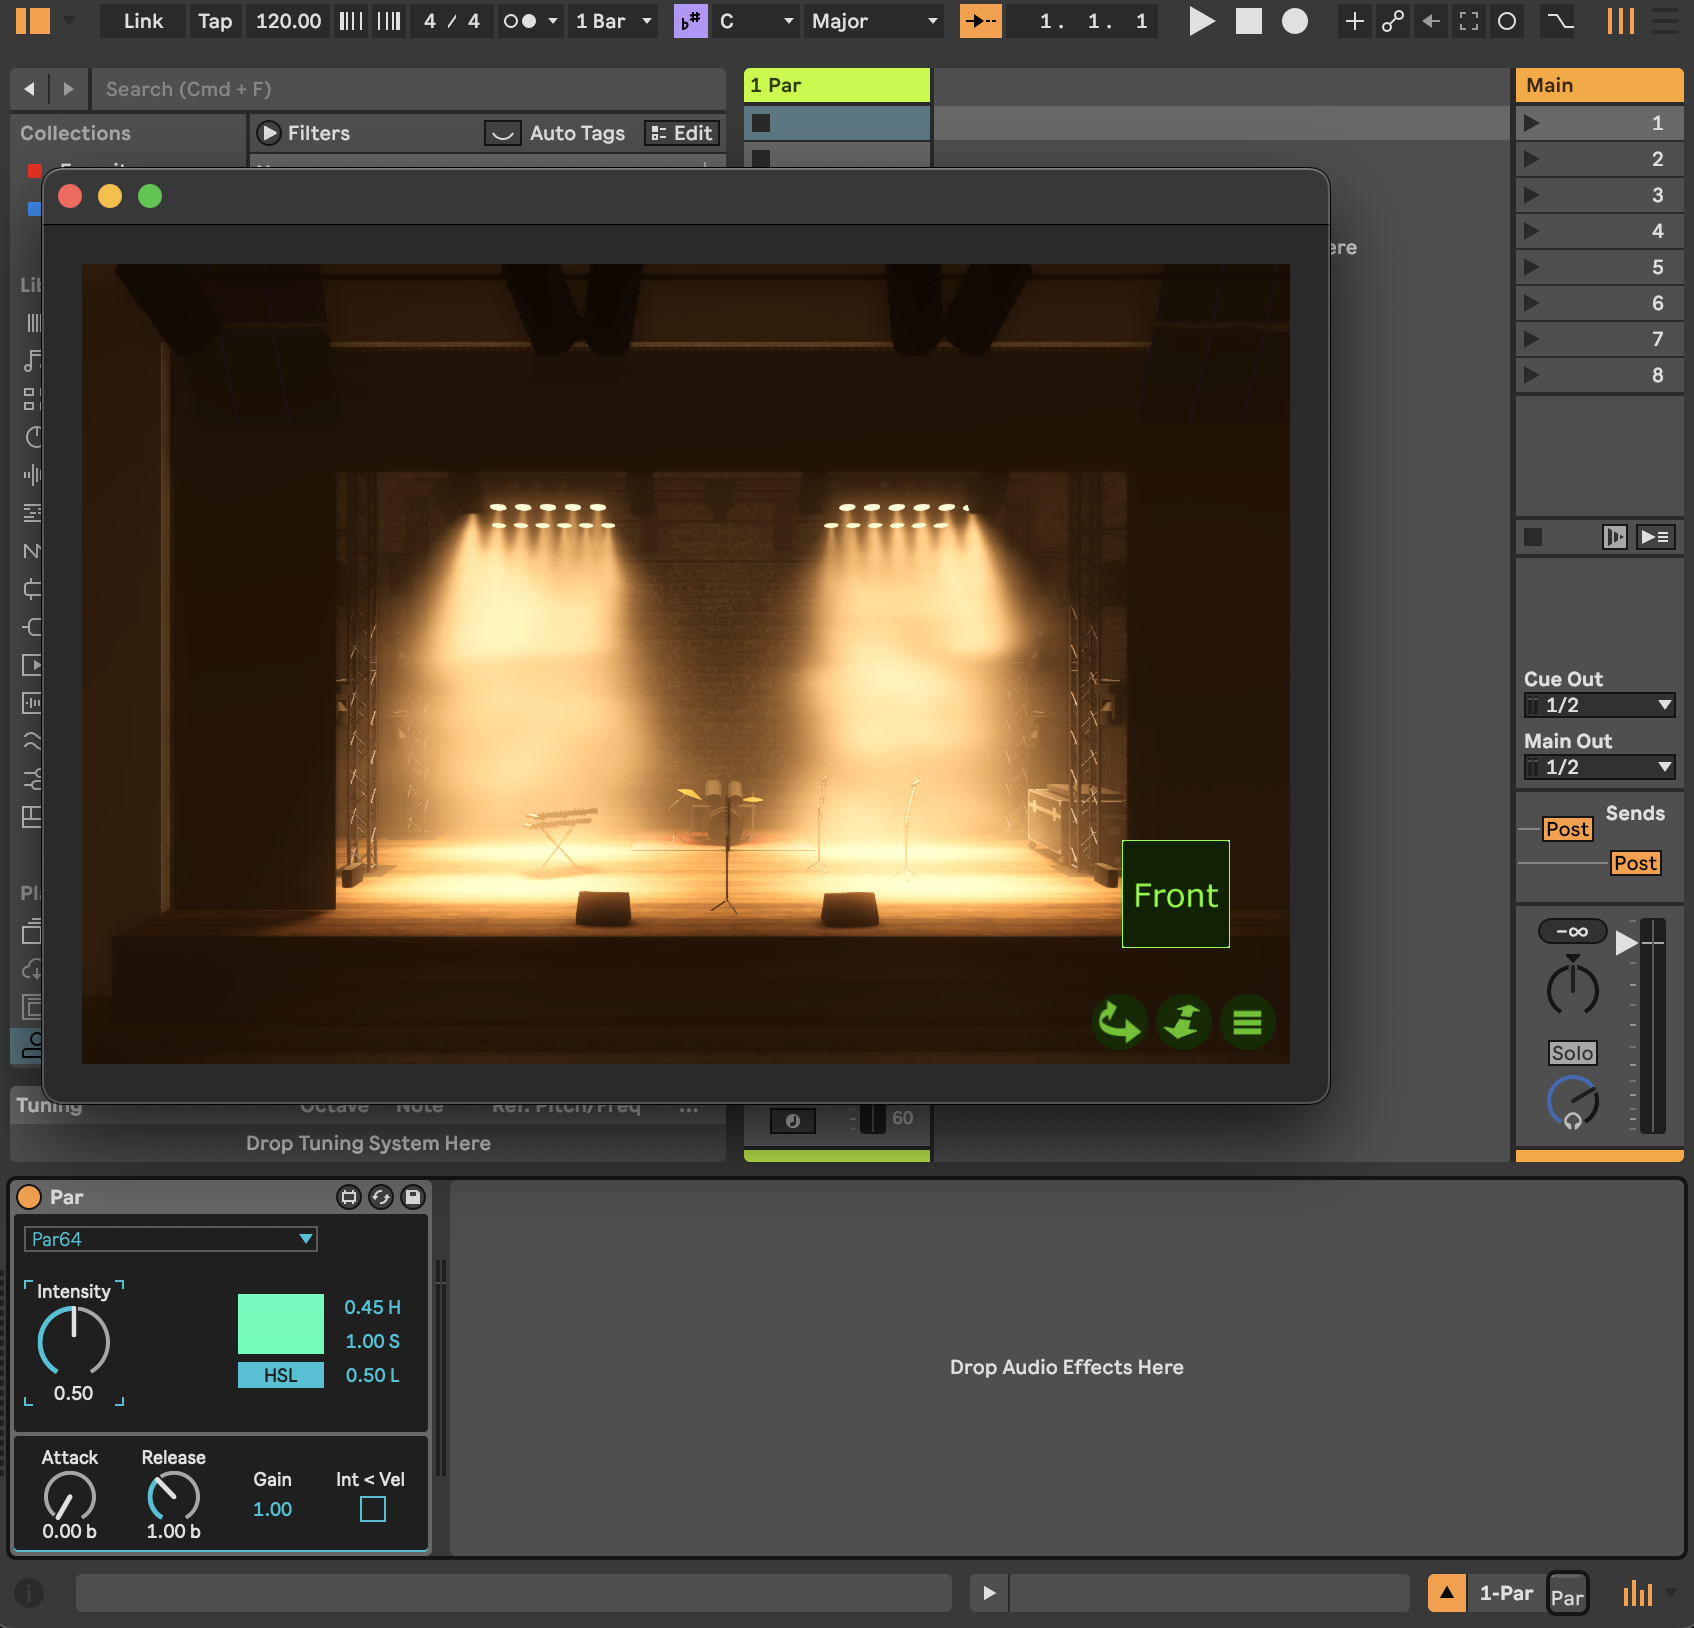Screen dimensions: 1694x1628
Task: Open the Cue Out 1/2 dropdown
Action: pyautogui.click(x=1599, y=705)
